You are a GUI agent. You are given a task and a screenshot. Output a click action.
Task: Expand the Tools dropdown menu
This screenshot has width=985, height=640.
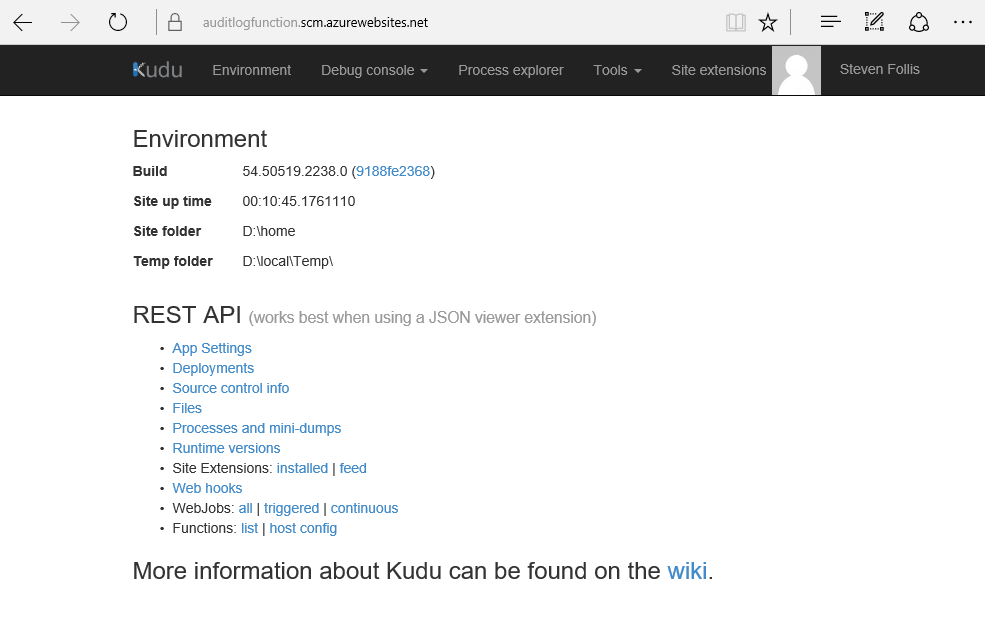click(x=618, y=70)
